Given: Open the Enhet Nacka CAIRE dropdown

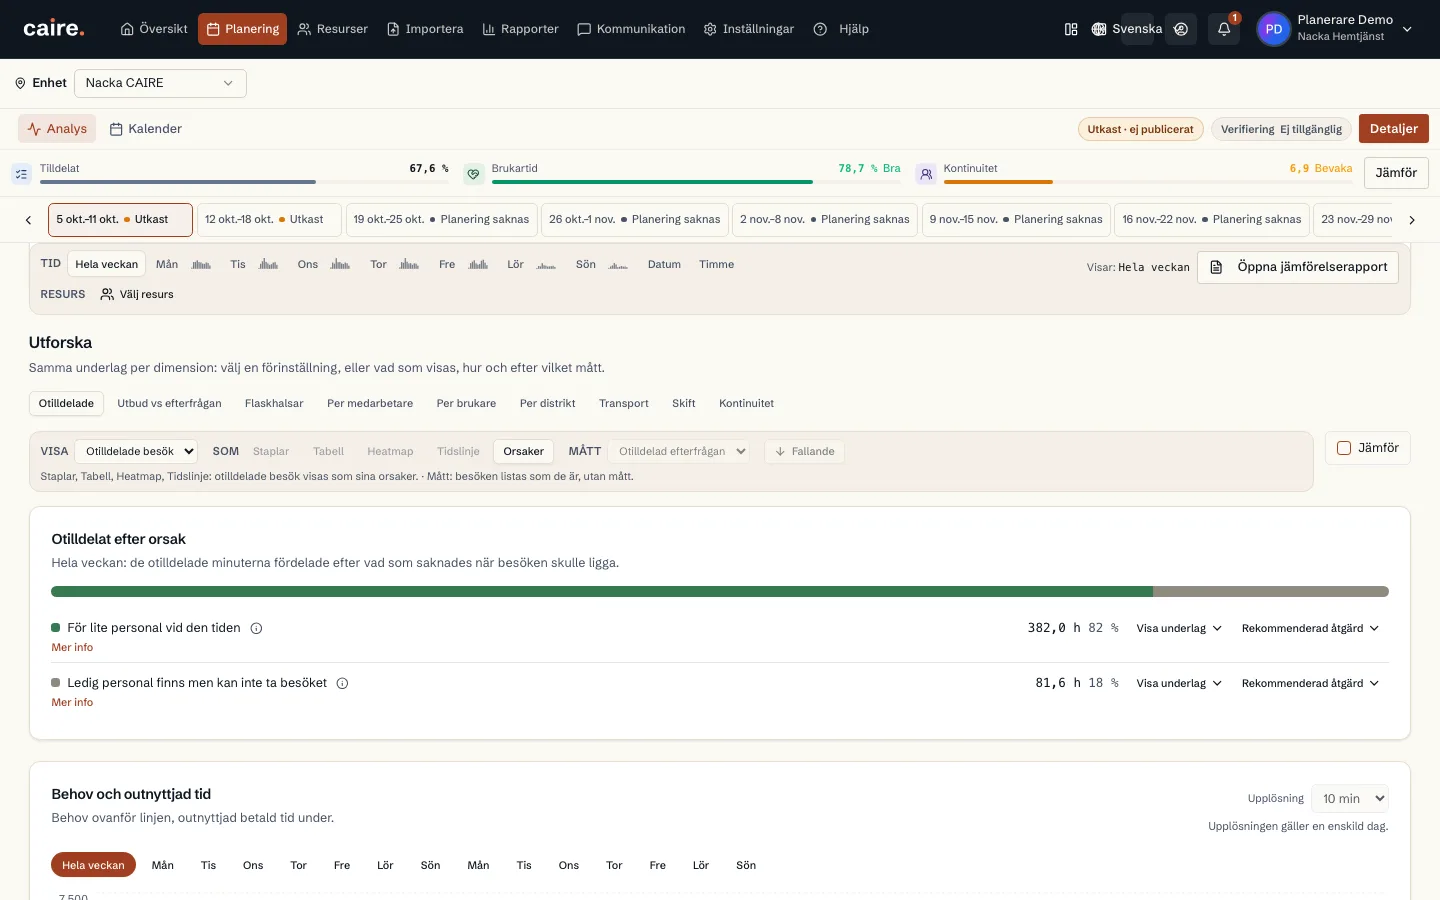Looking at the screenshot, I should (160, 83).
